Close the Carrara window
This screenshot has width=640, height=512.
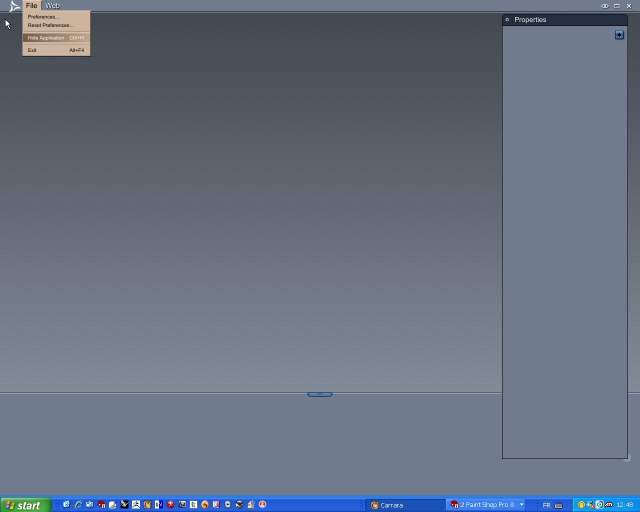pos(629,6)
